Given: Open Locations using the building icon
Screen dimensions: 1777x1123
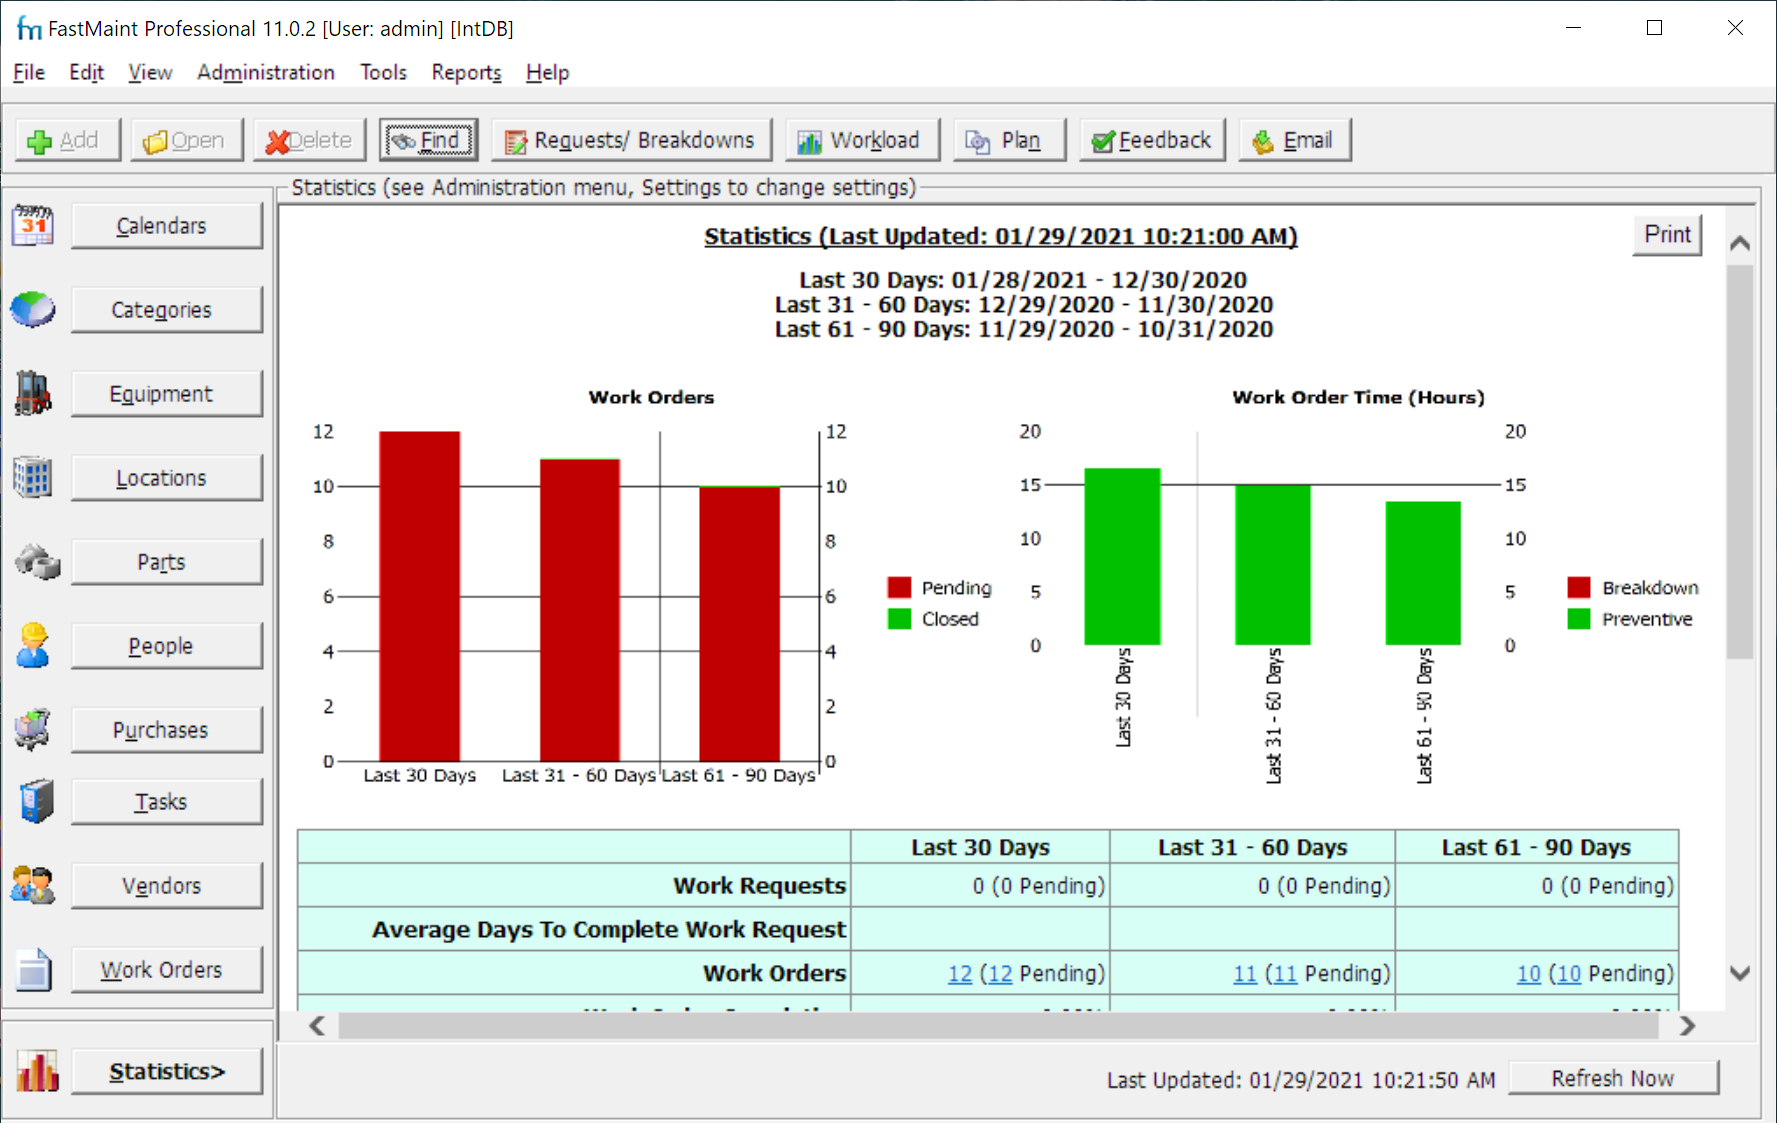Looking at the screenshot, I should (x=33, y=477).
